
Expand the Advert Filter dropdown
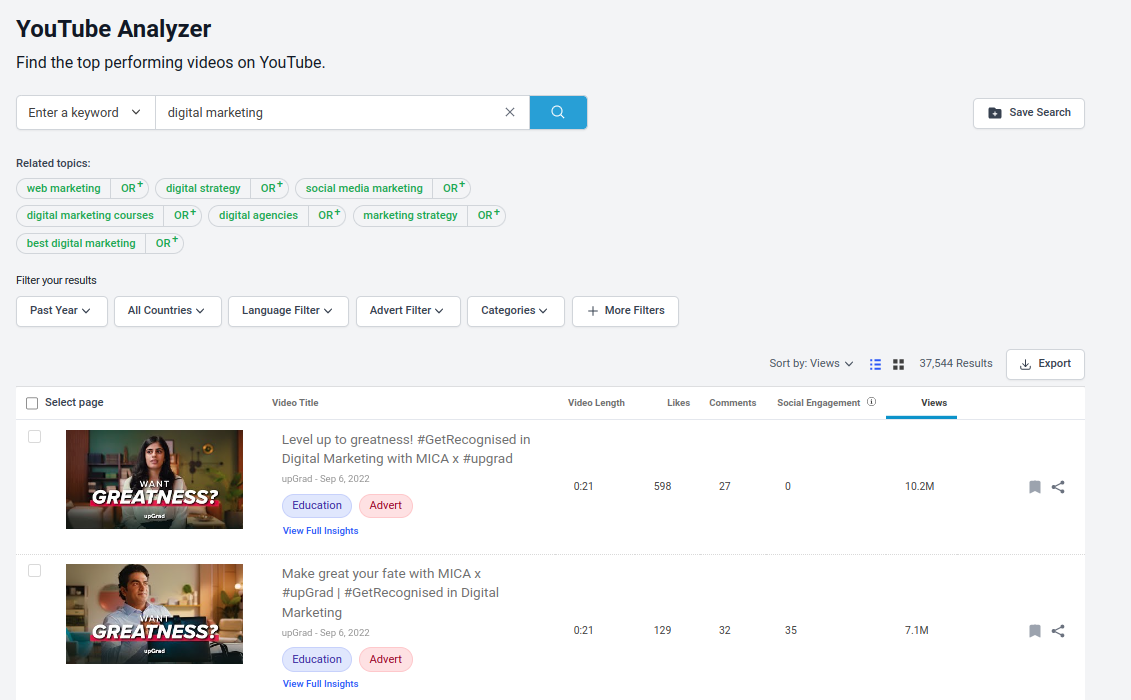click(408, 311)
